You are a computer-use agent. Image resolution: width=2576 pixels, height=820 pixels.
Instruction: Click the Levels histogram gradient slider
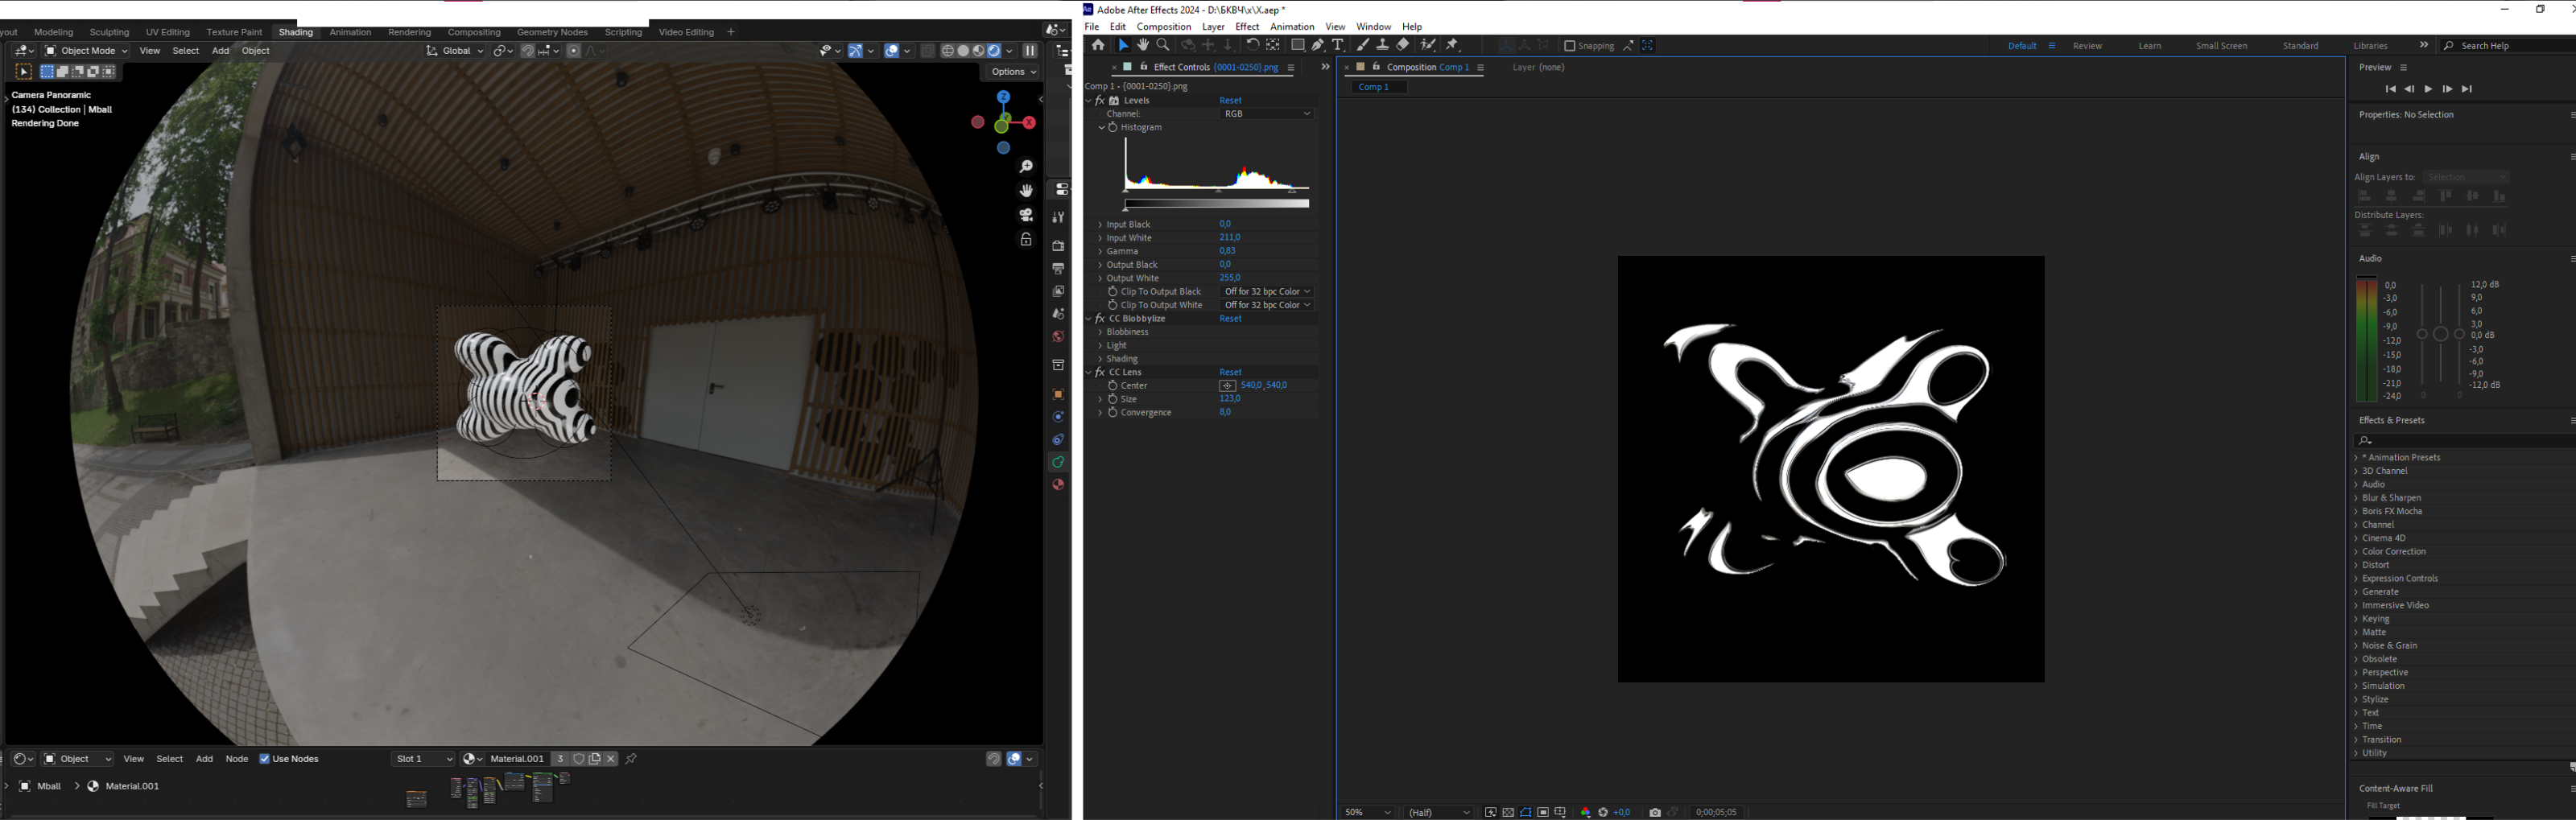1216,204
